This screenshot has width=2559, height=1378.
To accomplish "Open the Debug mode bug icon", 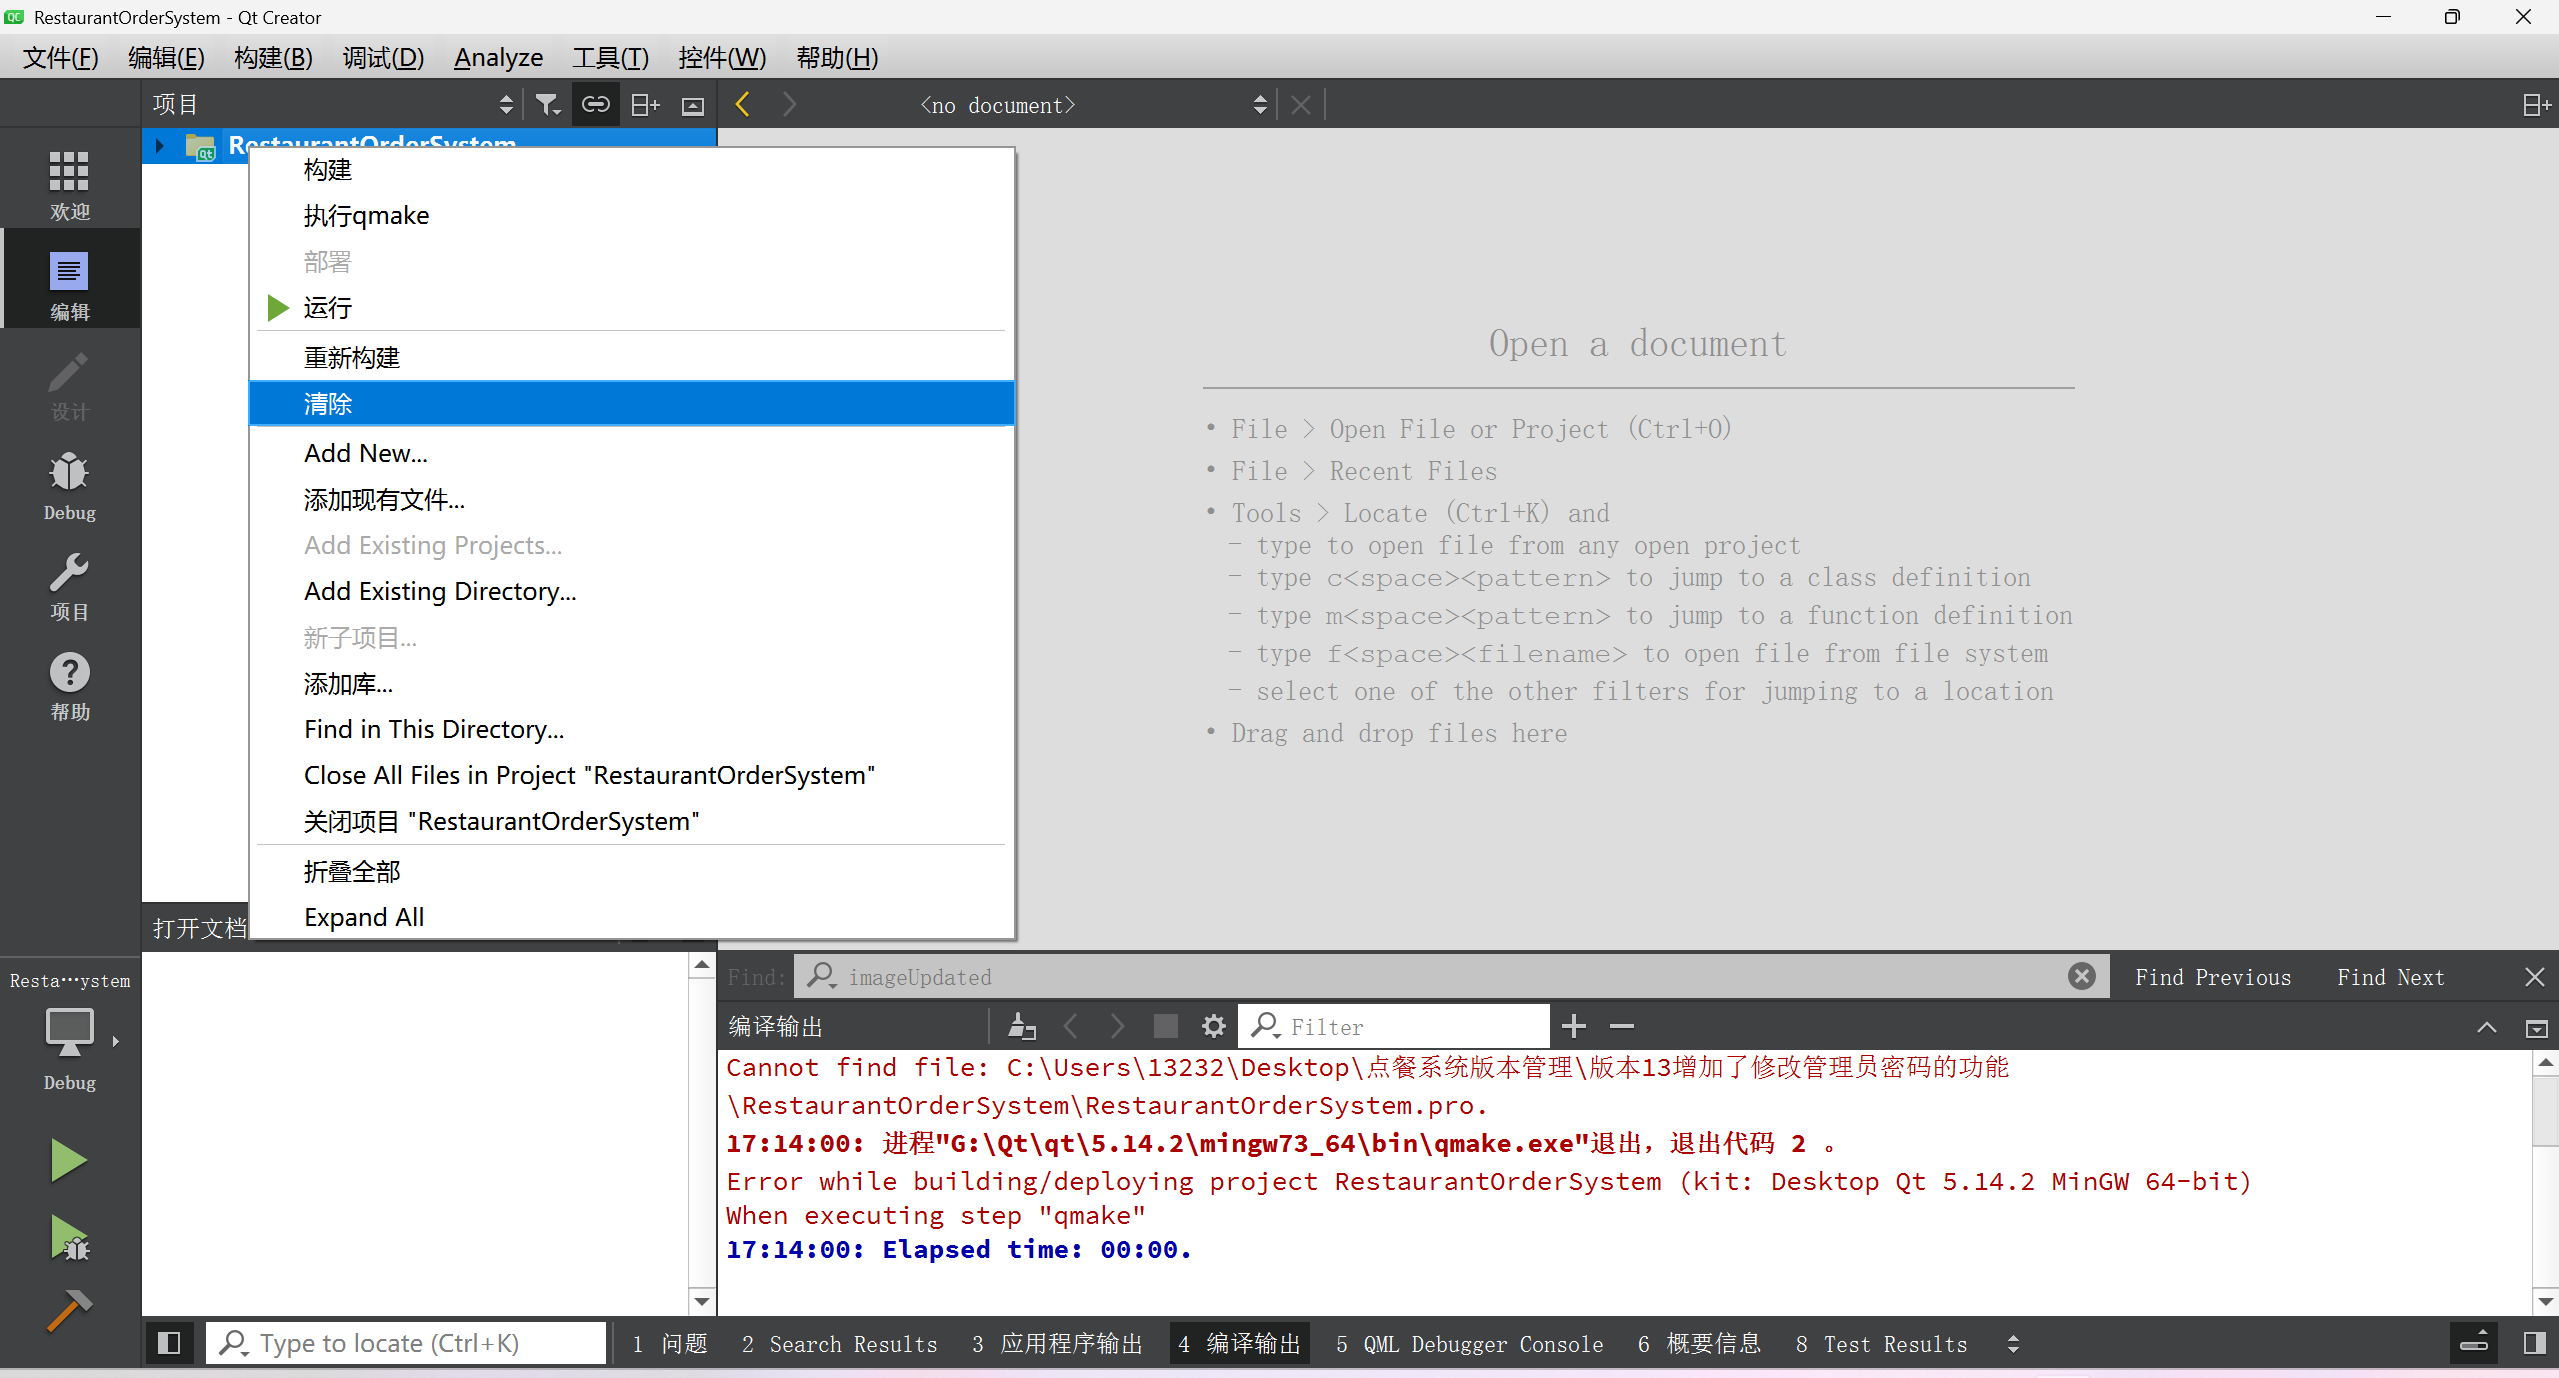I will click(x=69, y=486).
